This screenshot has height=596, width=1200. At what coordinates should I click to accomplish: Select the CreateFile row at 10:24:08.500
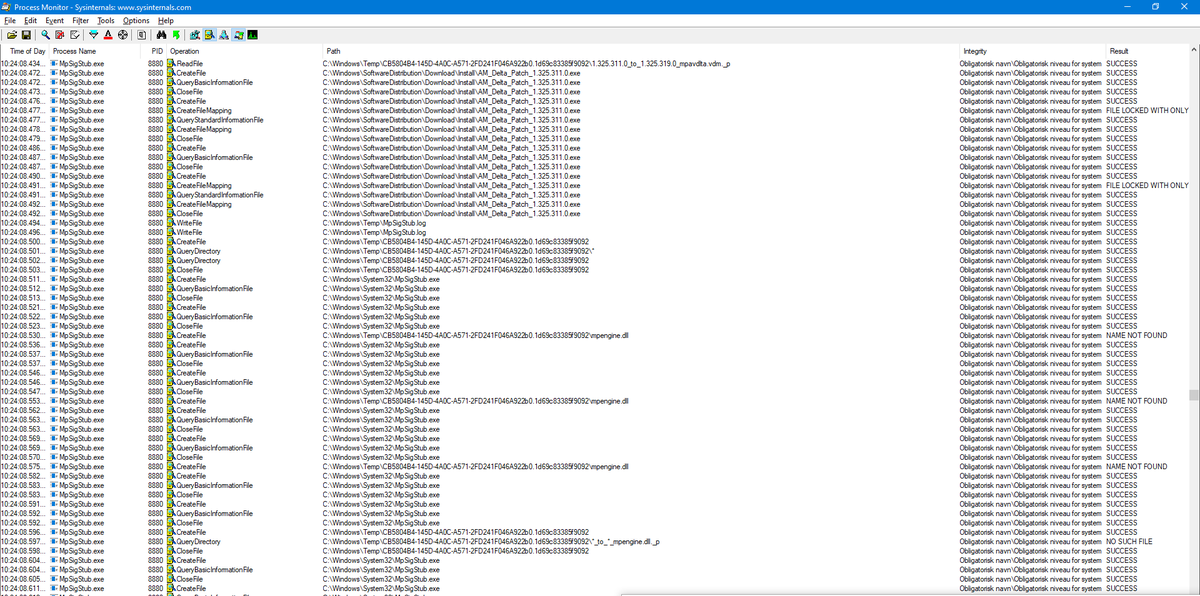tap(595, 241)
